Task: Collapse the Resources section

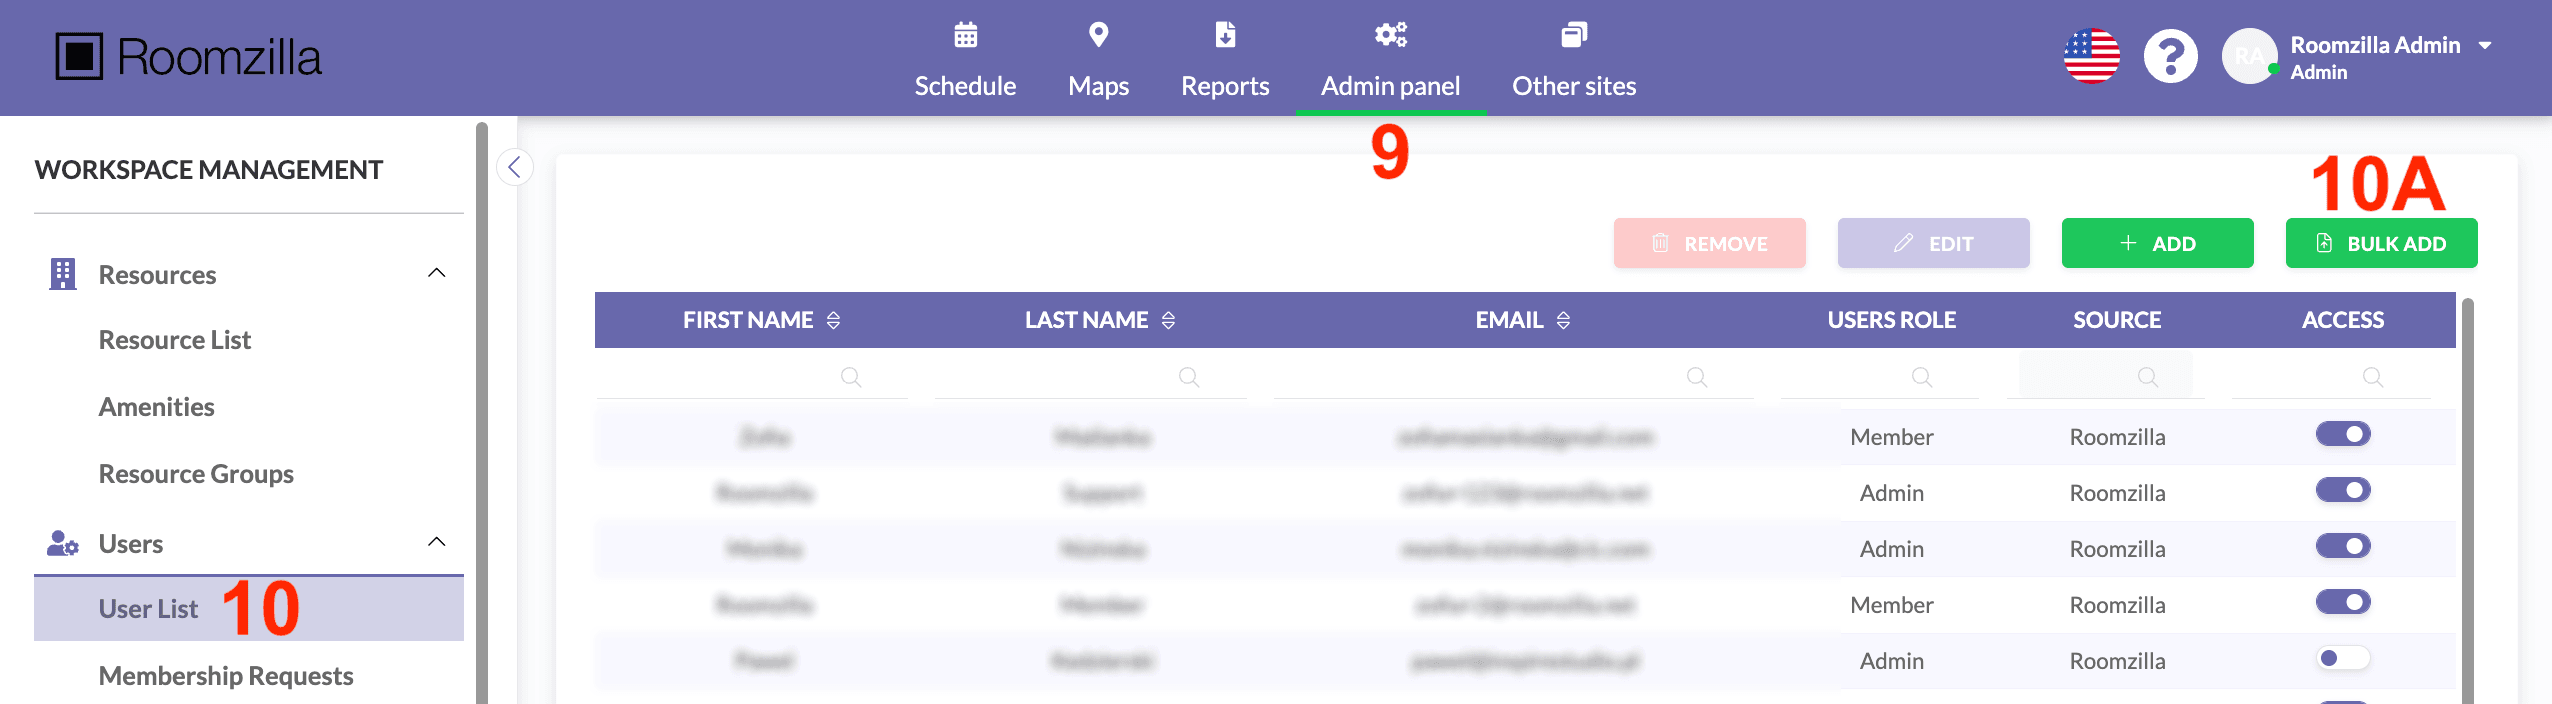Action: pyautogui.click(x=437, y=273)
